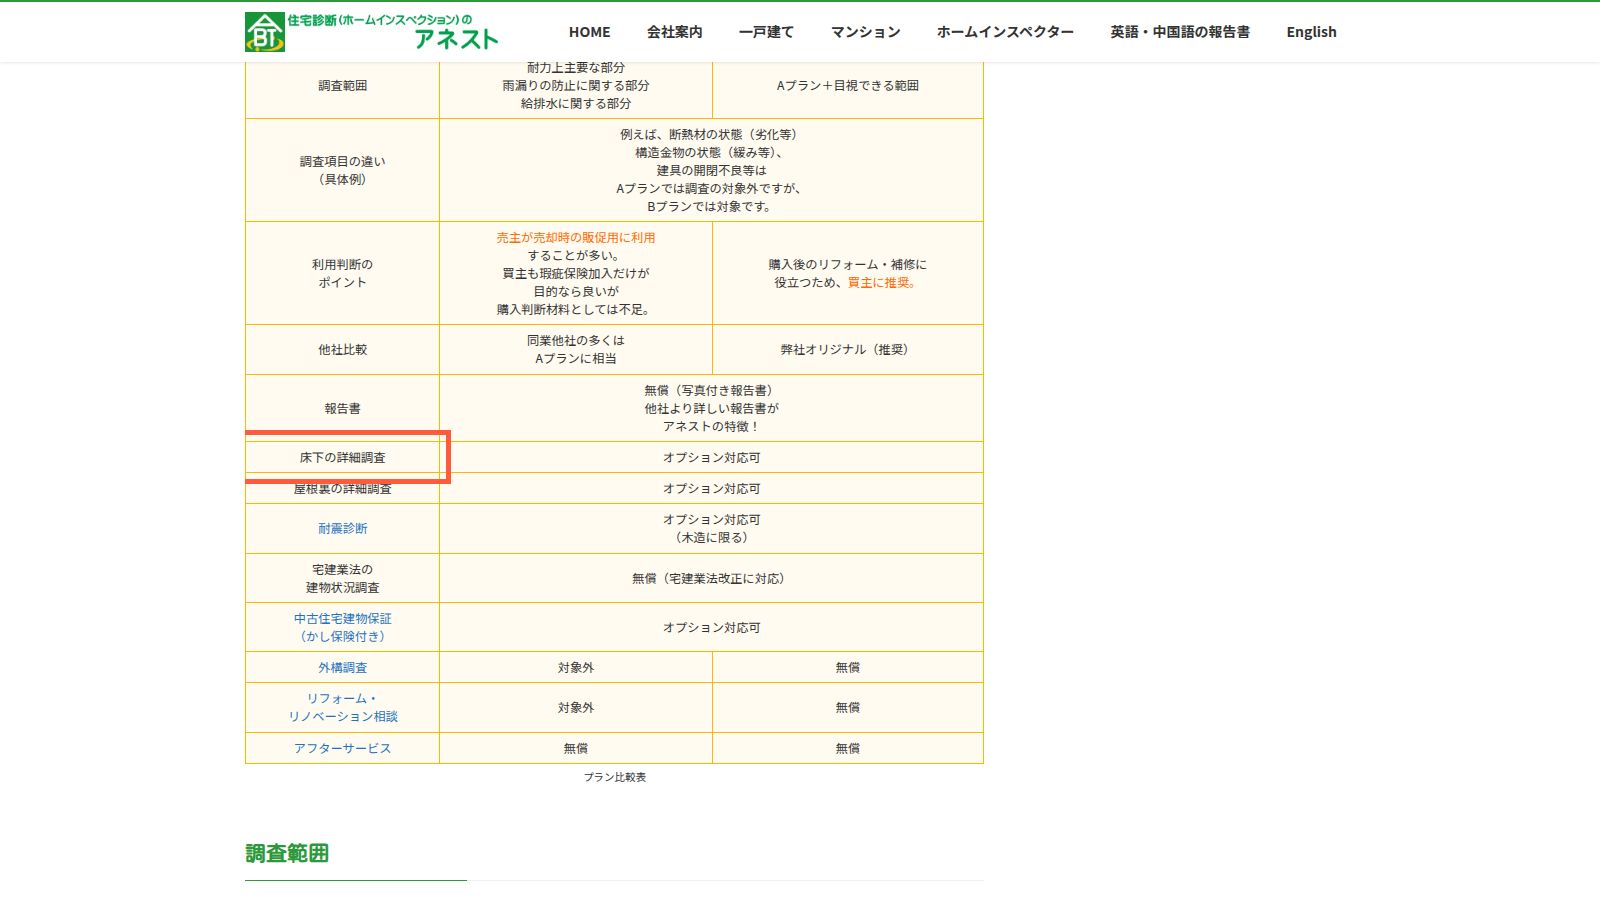Click the 調査範囲 section heading
Screen dimensions: 1600x900
(x=287, y=853)
